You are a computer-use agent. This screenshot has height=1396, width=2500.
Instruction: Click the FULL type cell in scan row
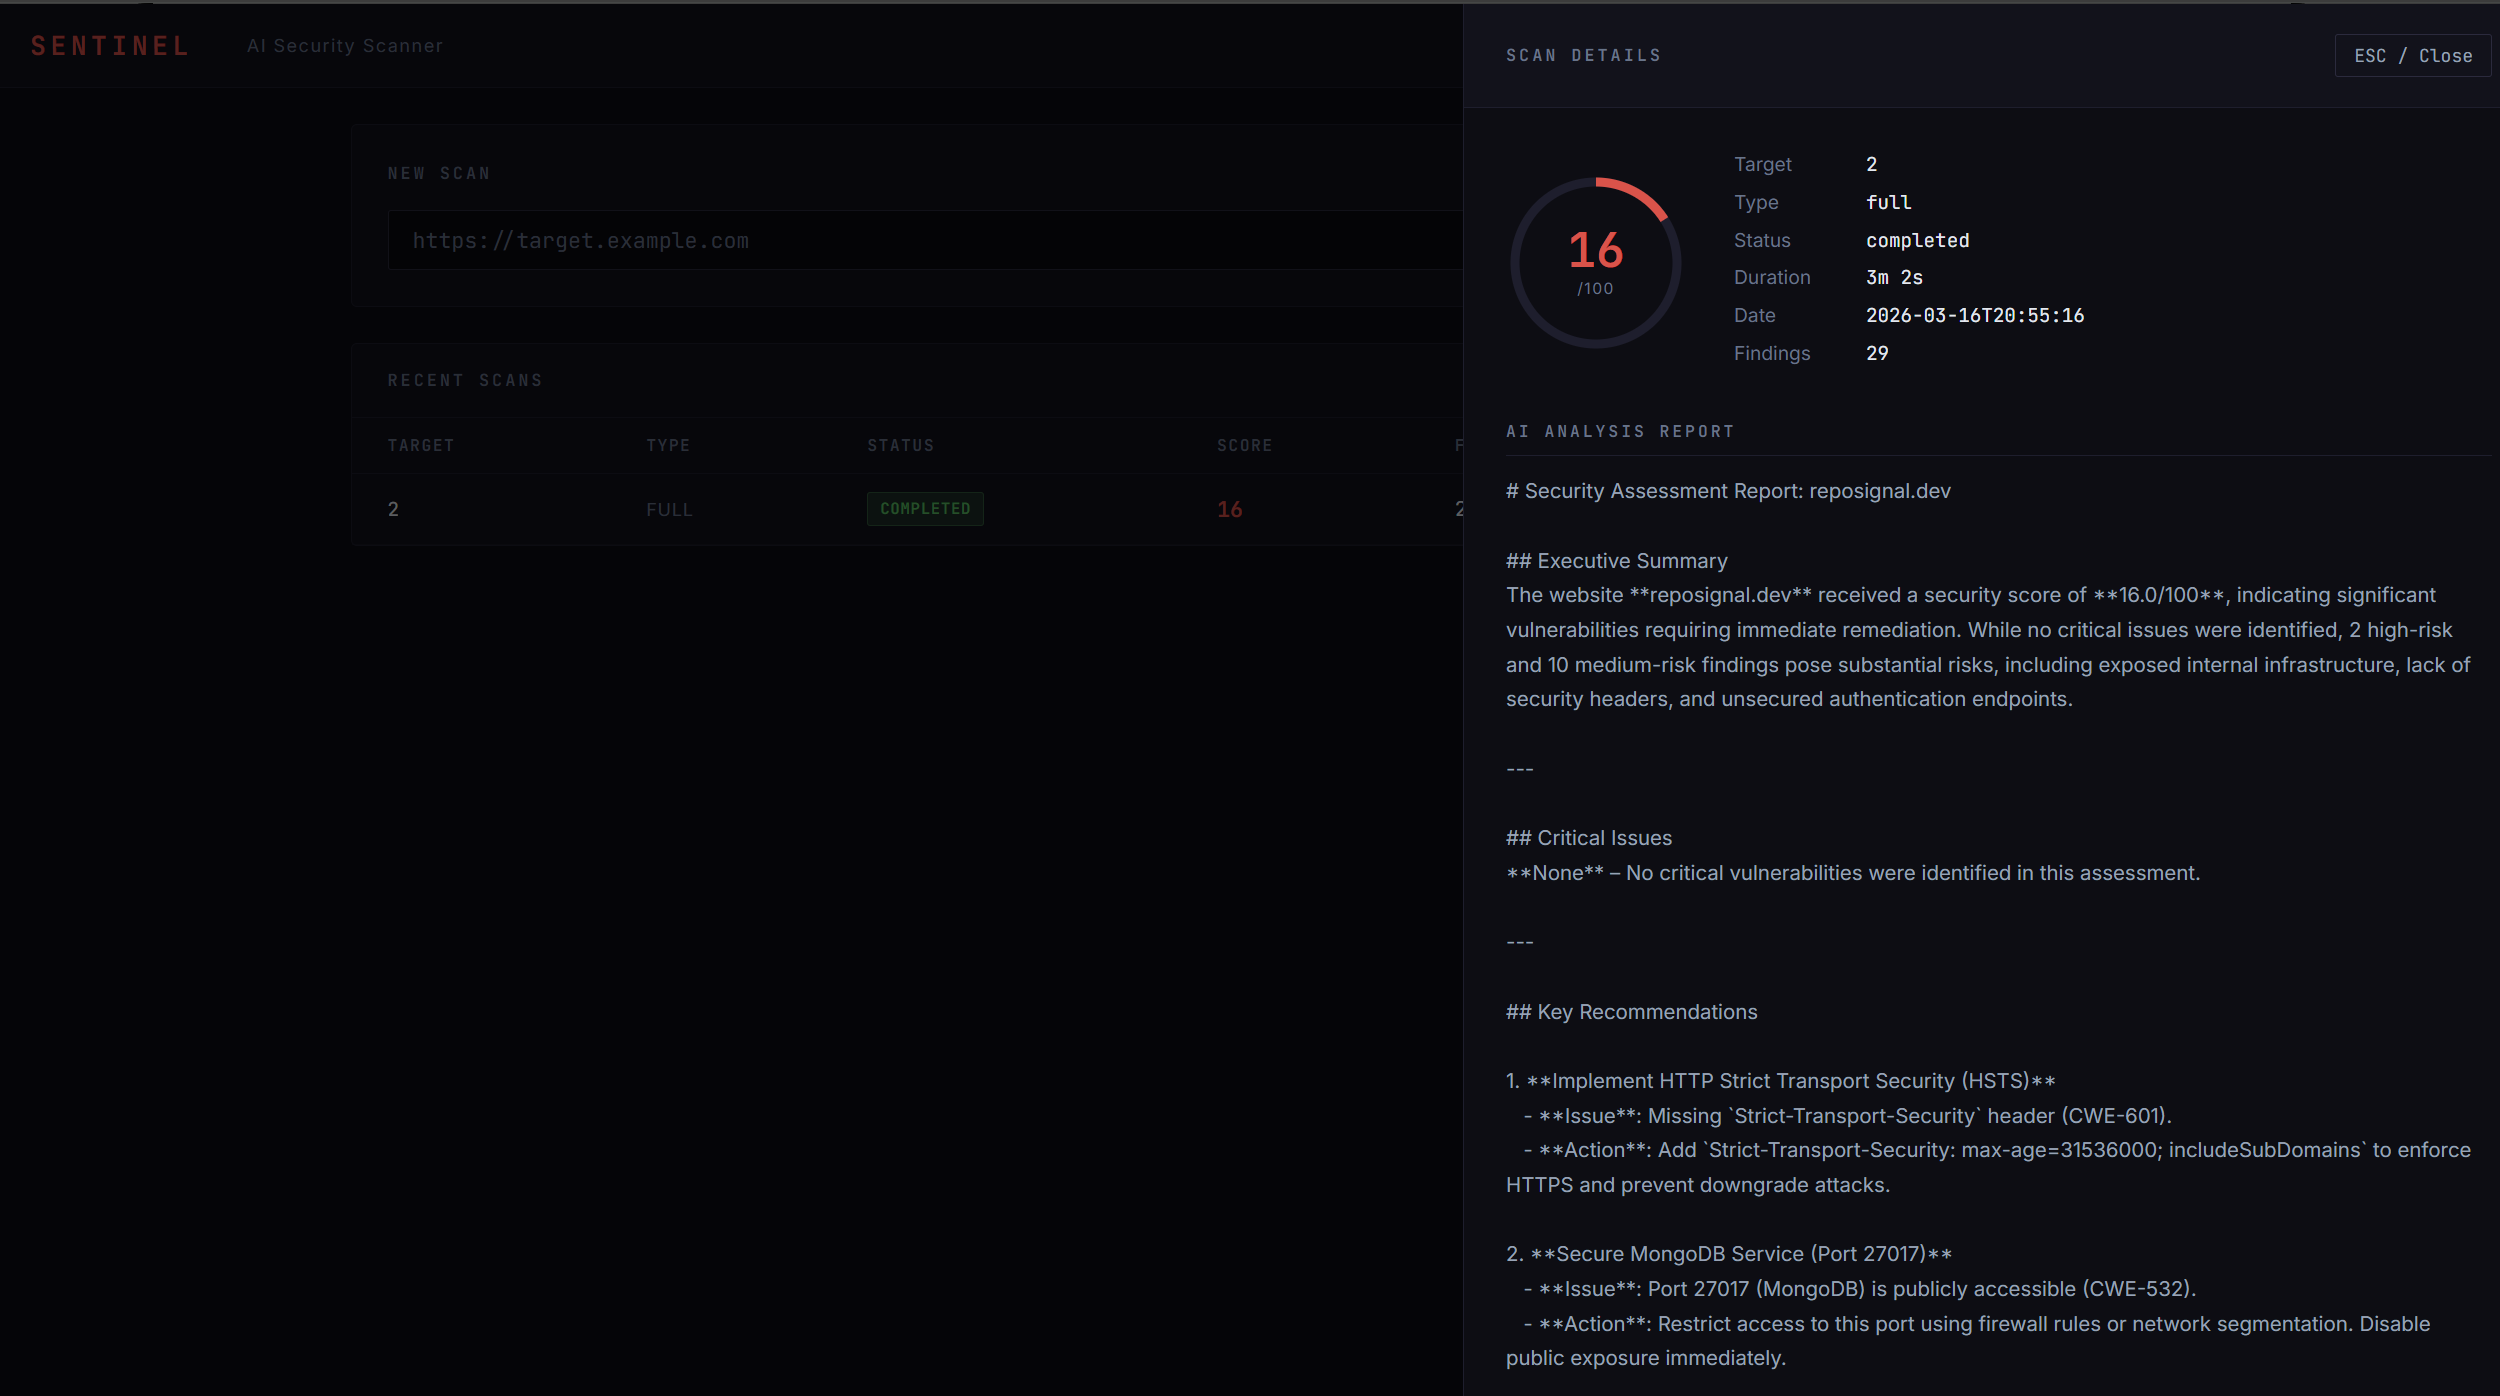[669, 510]
